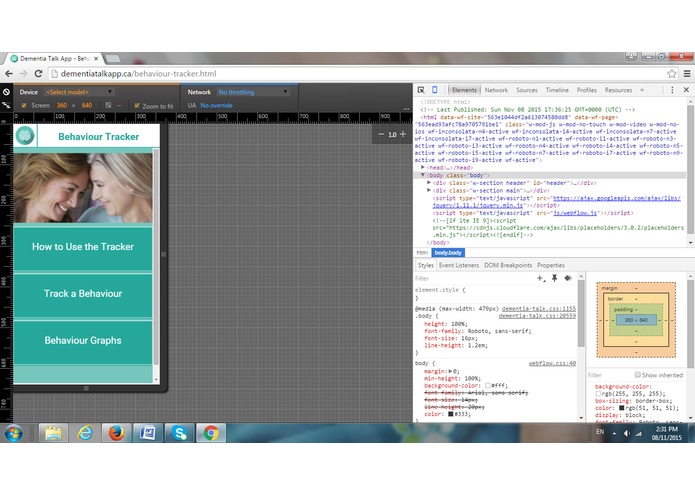This screenshot has width=695, height=494.
Task: Click the browser address bar URL
Action: coord(139,74)
